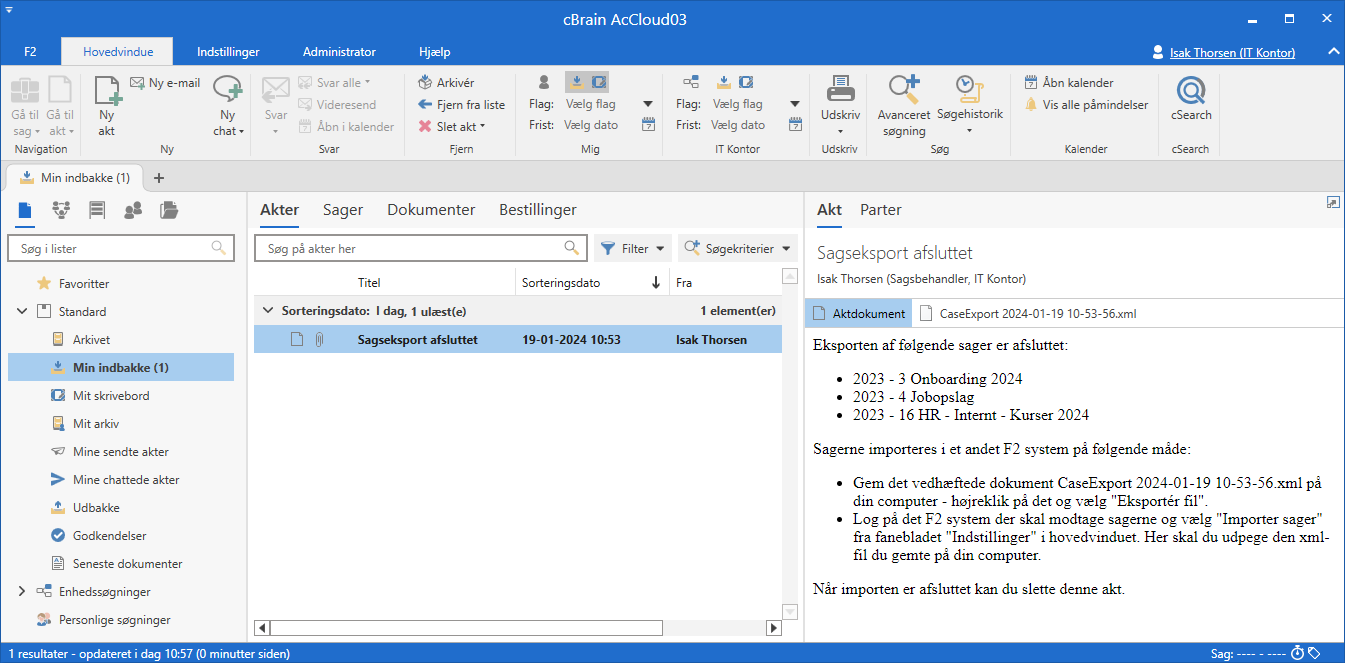This screenshot has width=1345, height=663.
Task: Open the Sager tab
Action: (342, 210)
